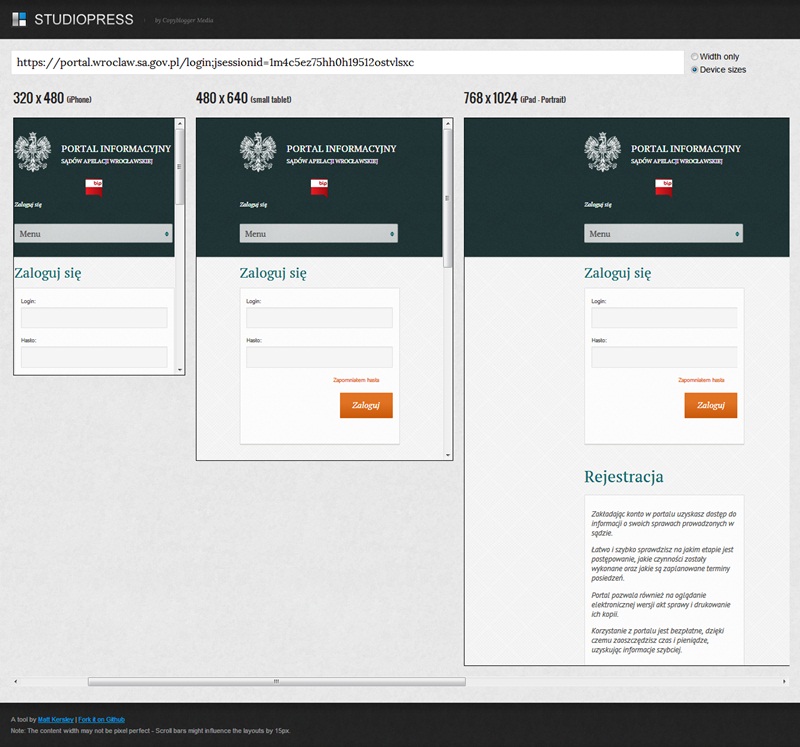
Task: Click the eagle emblem in the iPad preview
Action: click(602, 153)
